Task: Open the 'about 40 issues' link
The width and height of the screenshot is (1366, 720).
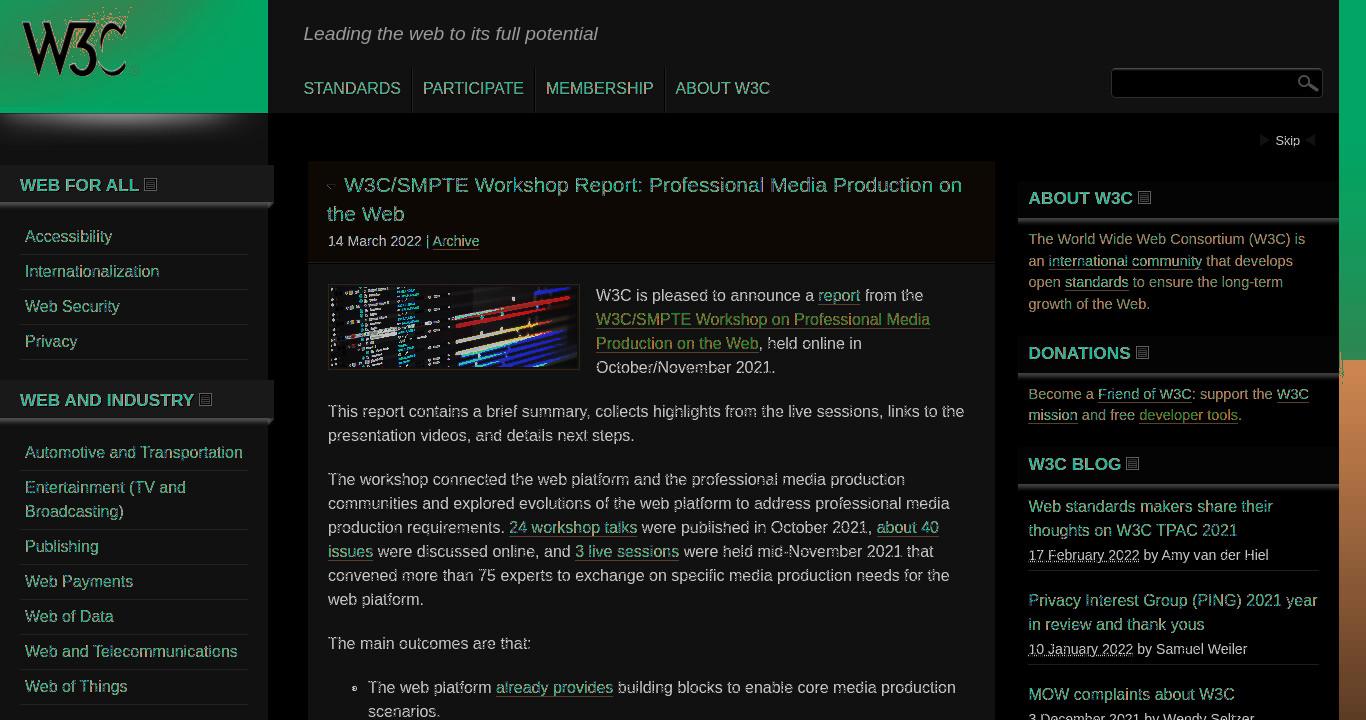Action: pos(633,540)
